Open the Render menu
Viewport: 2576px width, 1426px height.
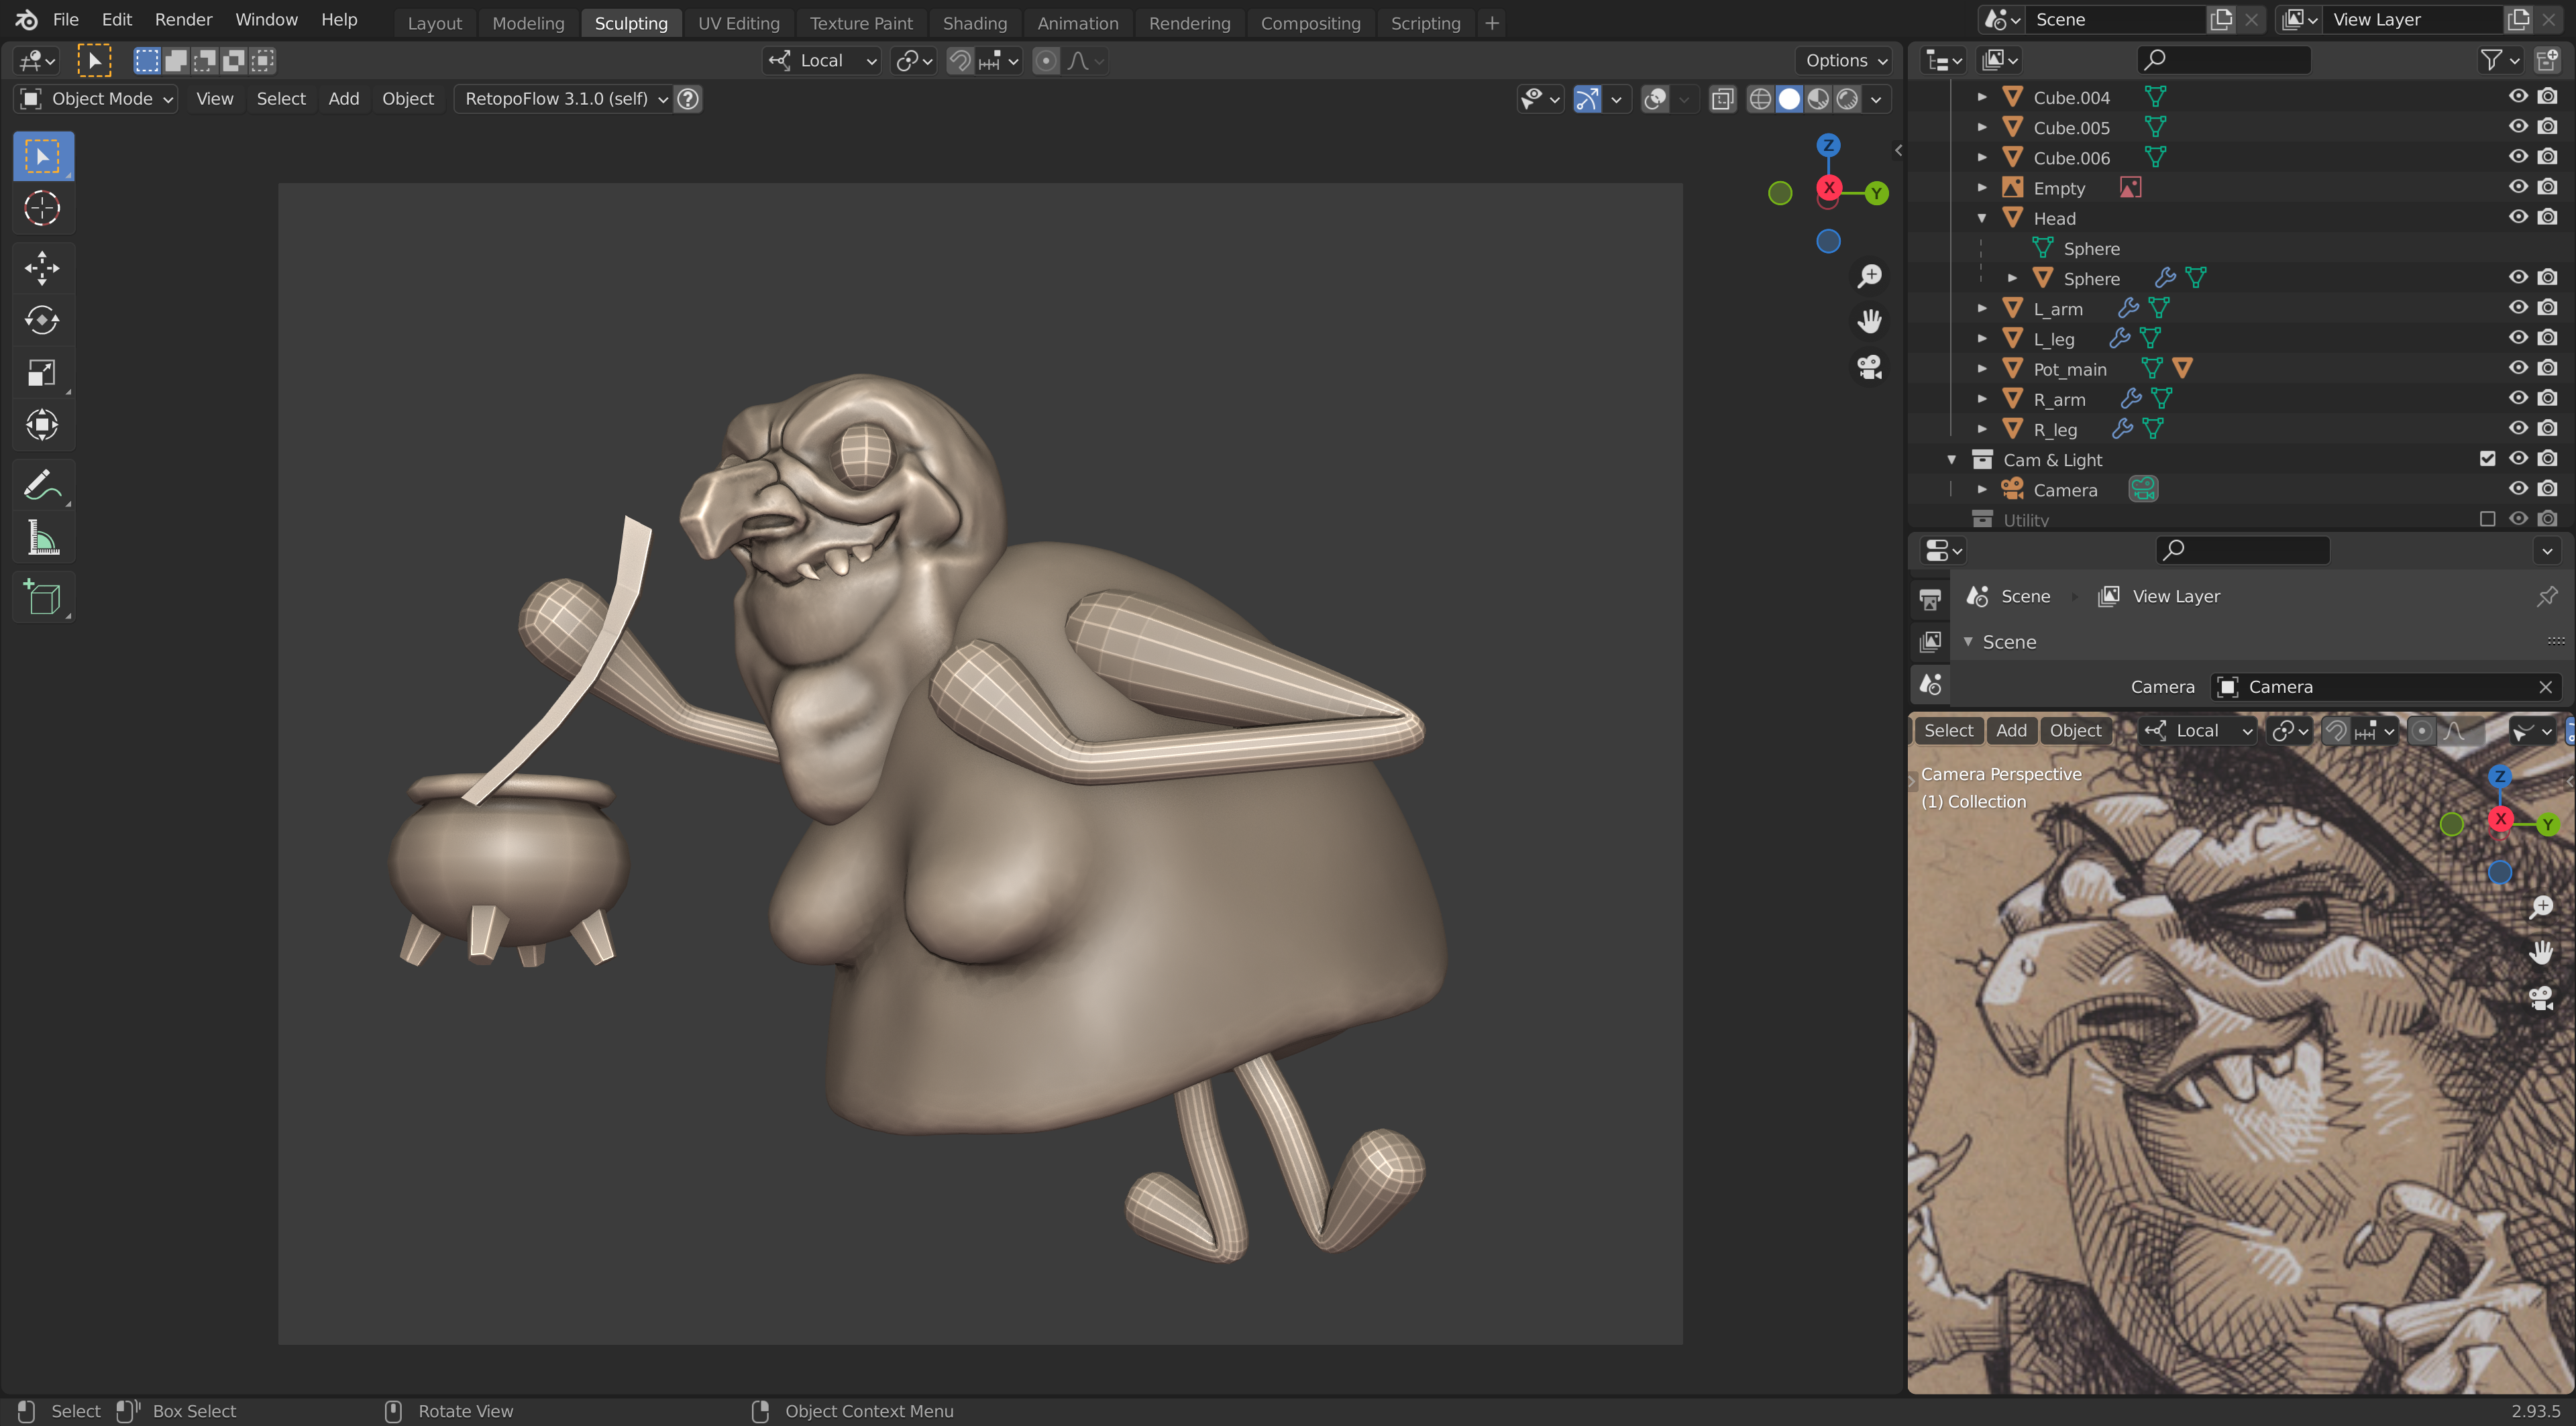tap(183, 19)
